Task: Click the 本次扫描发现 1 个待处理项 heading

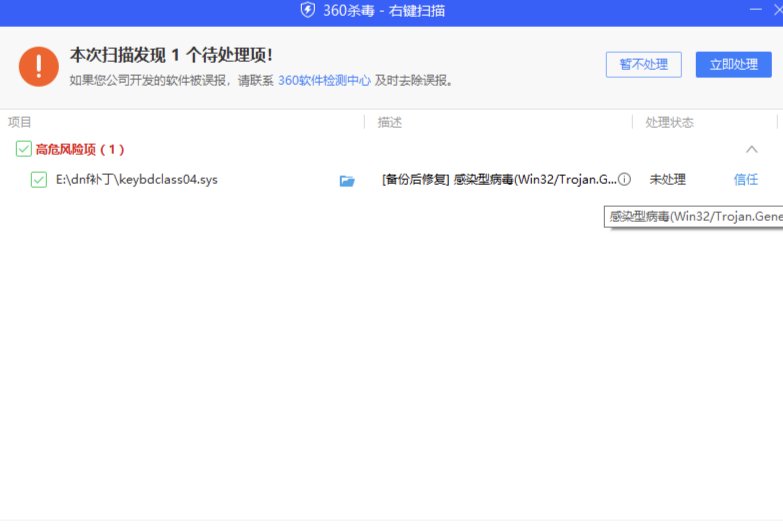Action: click(x=171, y=55)
